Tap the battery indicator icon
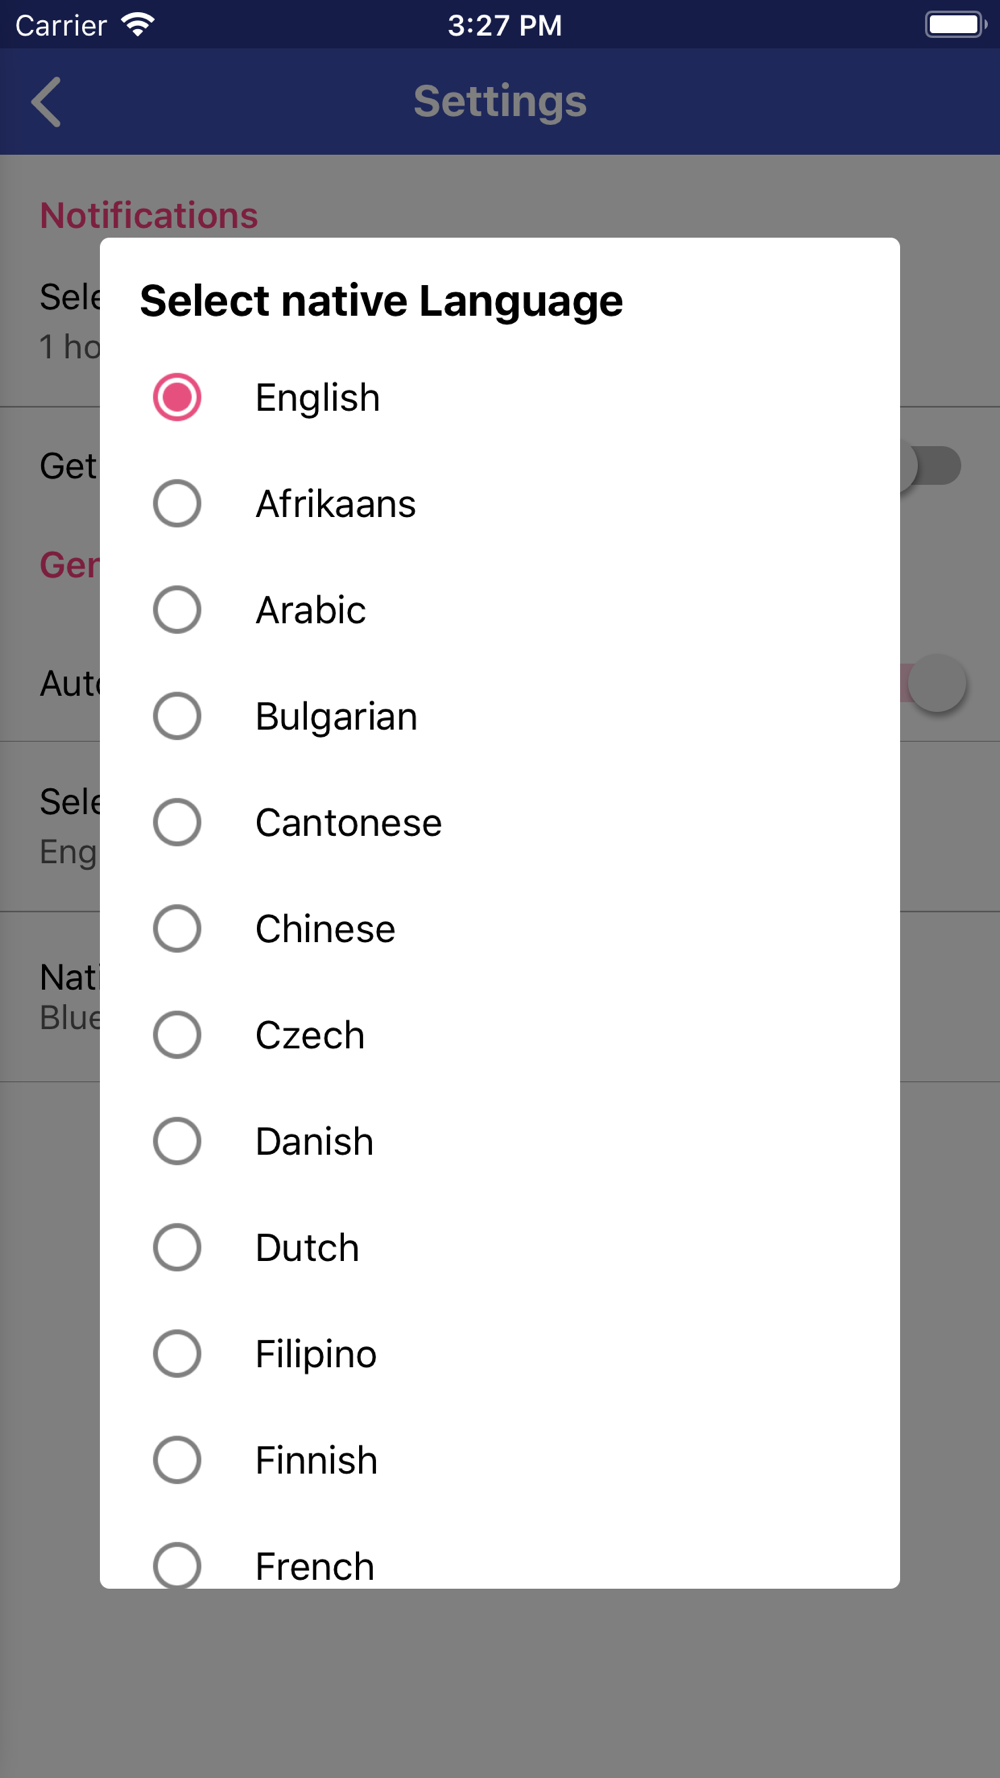The image size is (1000, 1778). pyautogui.click(x=955, y=25)
